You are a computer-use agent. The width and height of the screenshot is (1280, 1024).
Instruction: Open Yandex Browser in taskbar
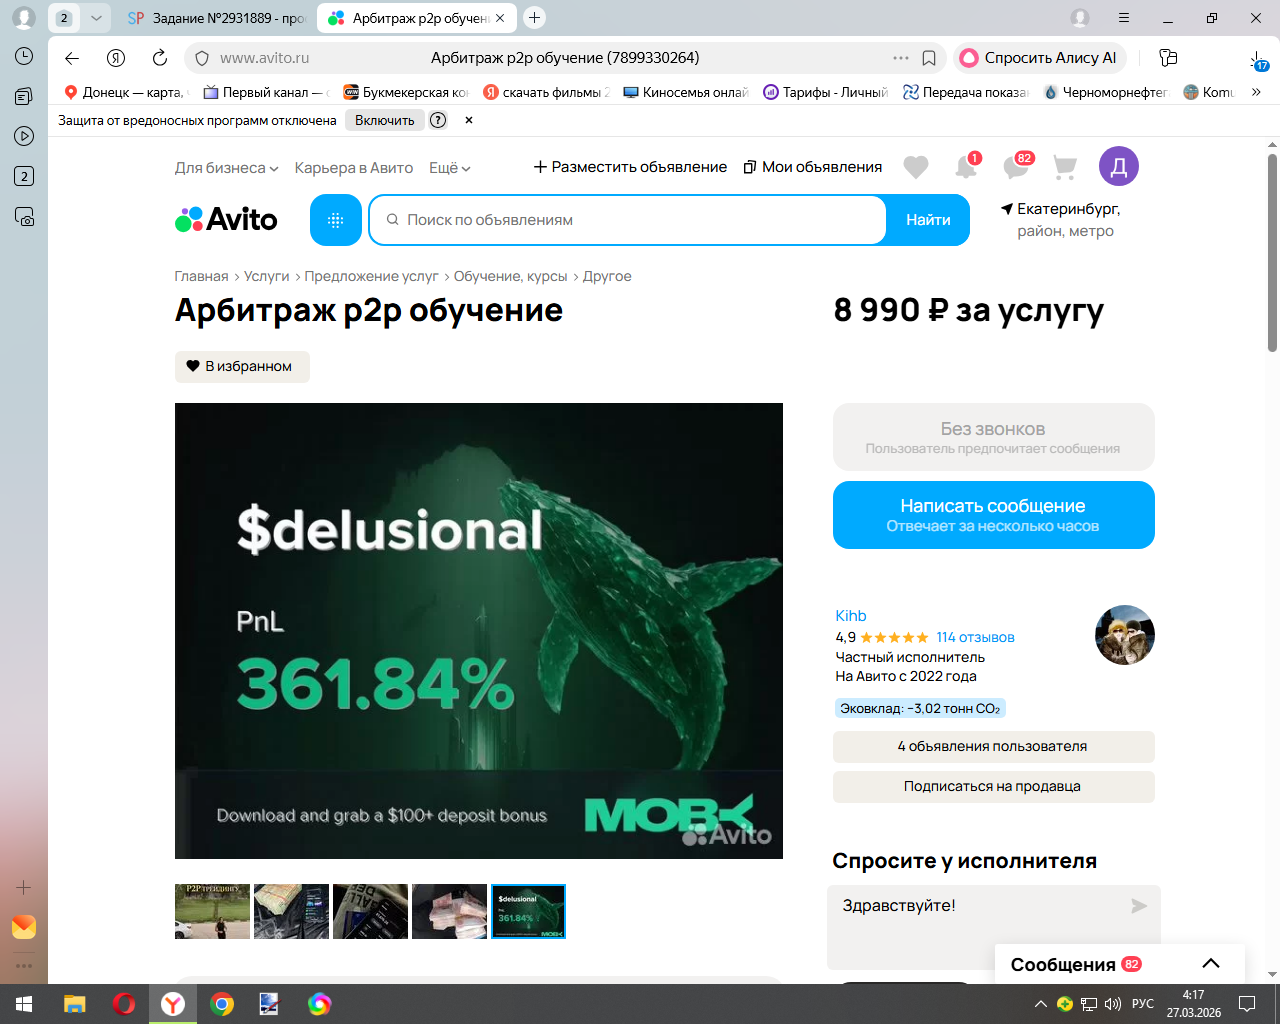point(173,1004)
